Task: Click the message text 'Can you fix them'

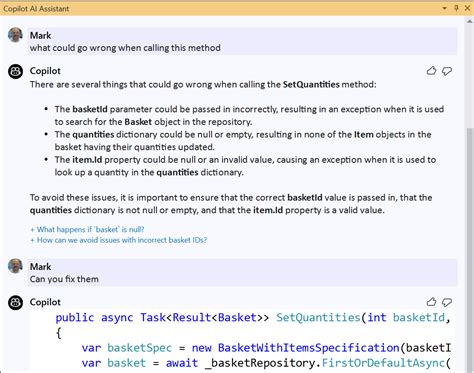Action: 64,279
